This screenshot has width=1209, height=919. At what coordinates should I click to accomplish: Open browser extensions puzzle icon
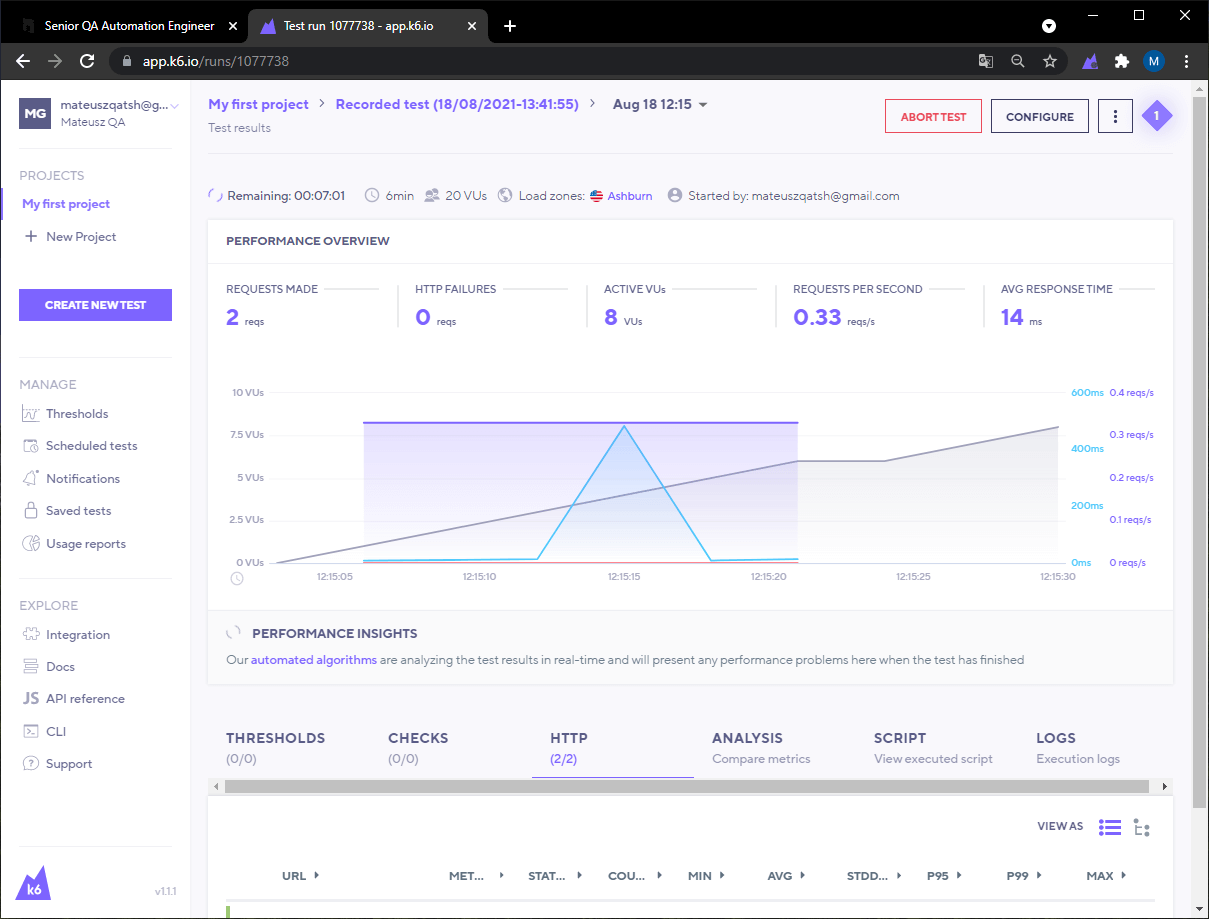pos(1122,61)
